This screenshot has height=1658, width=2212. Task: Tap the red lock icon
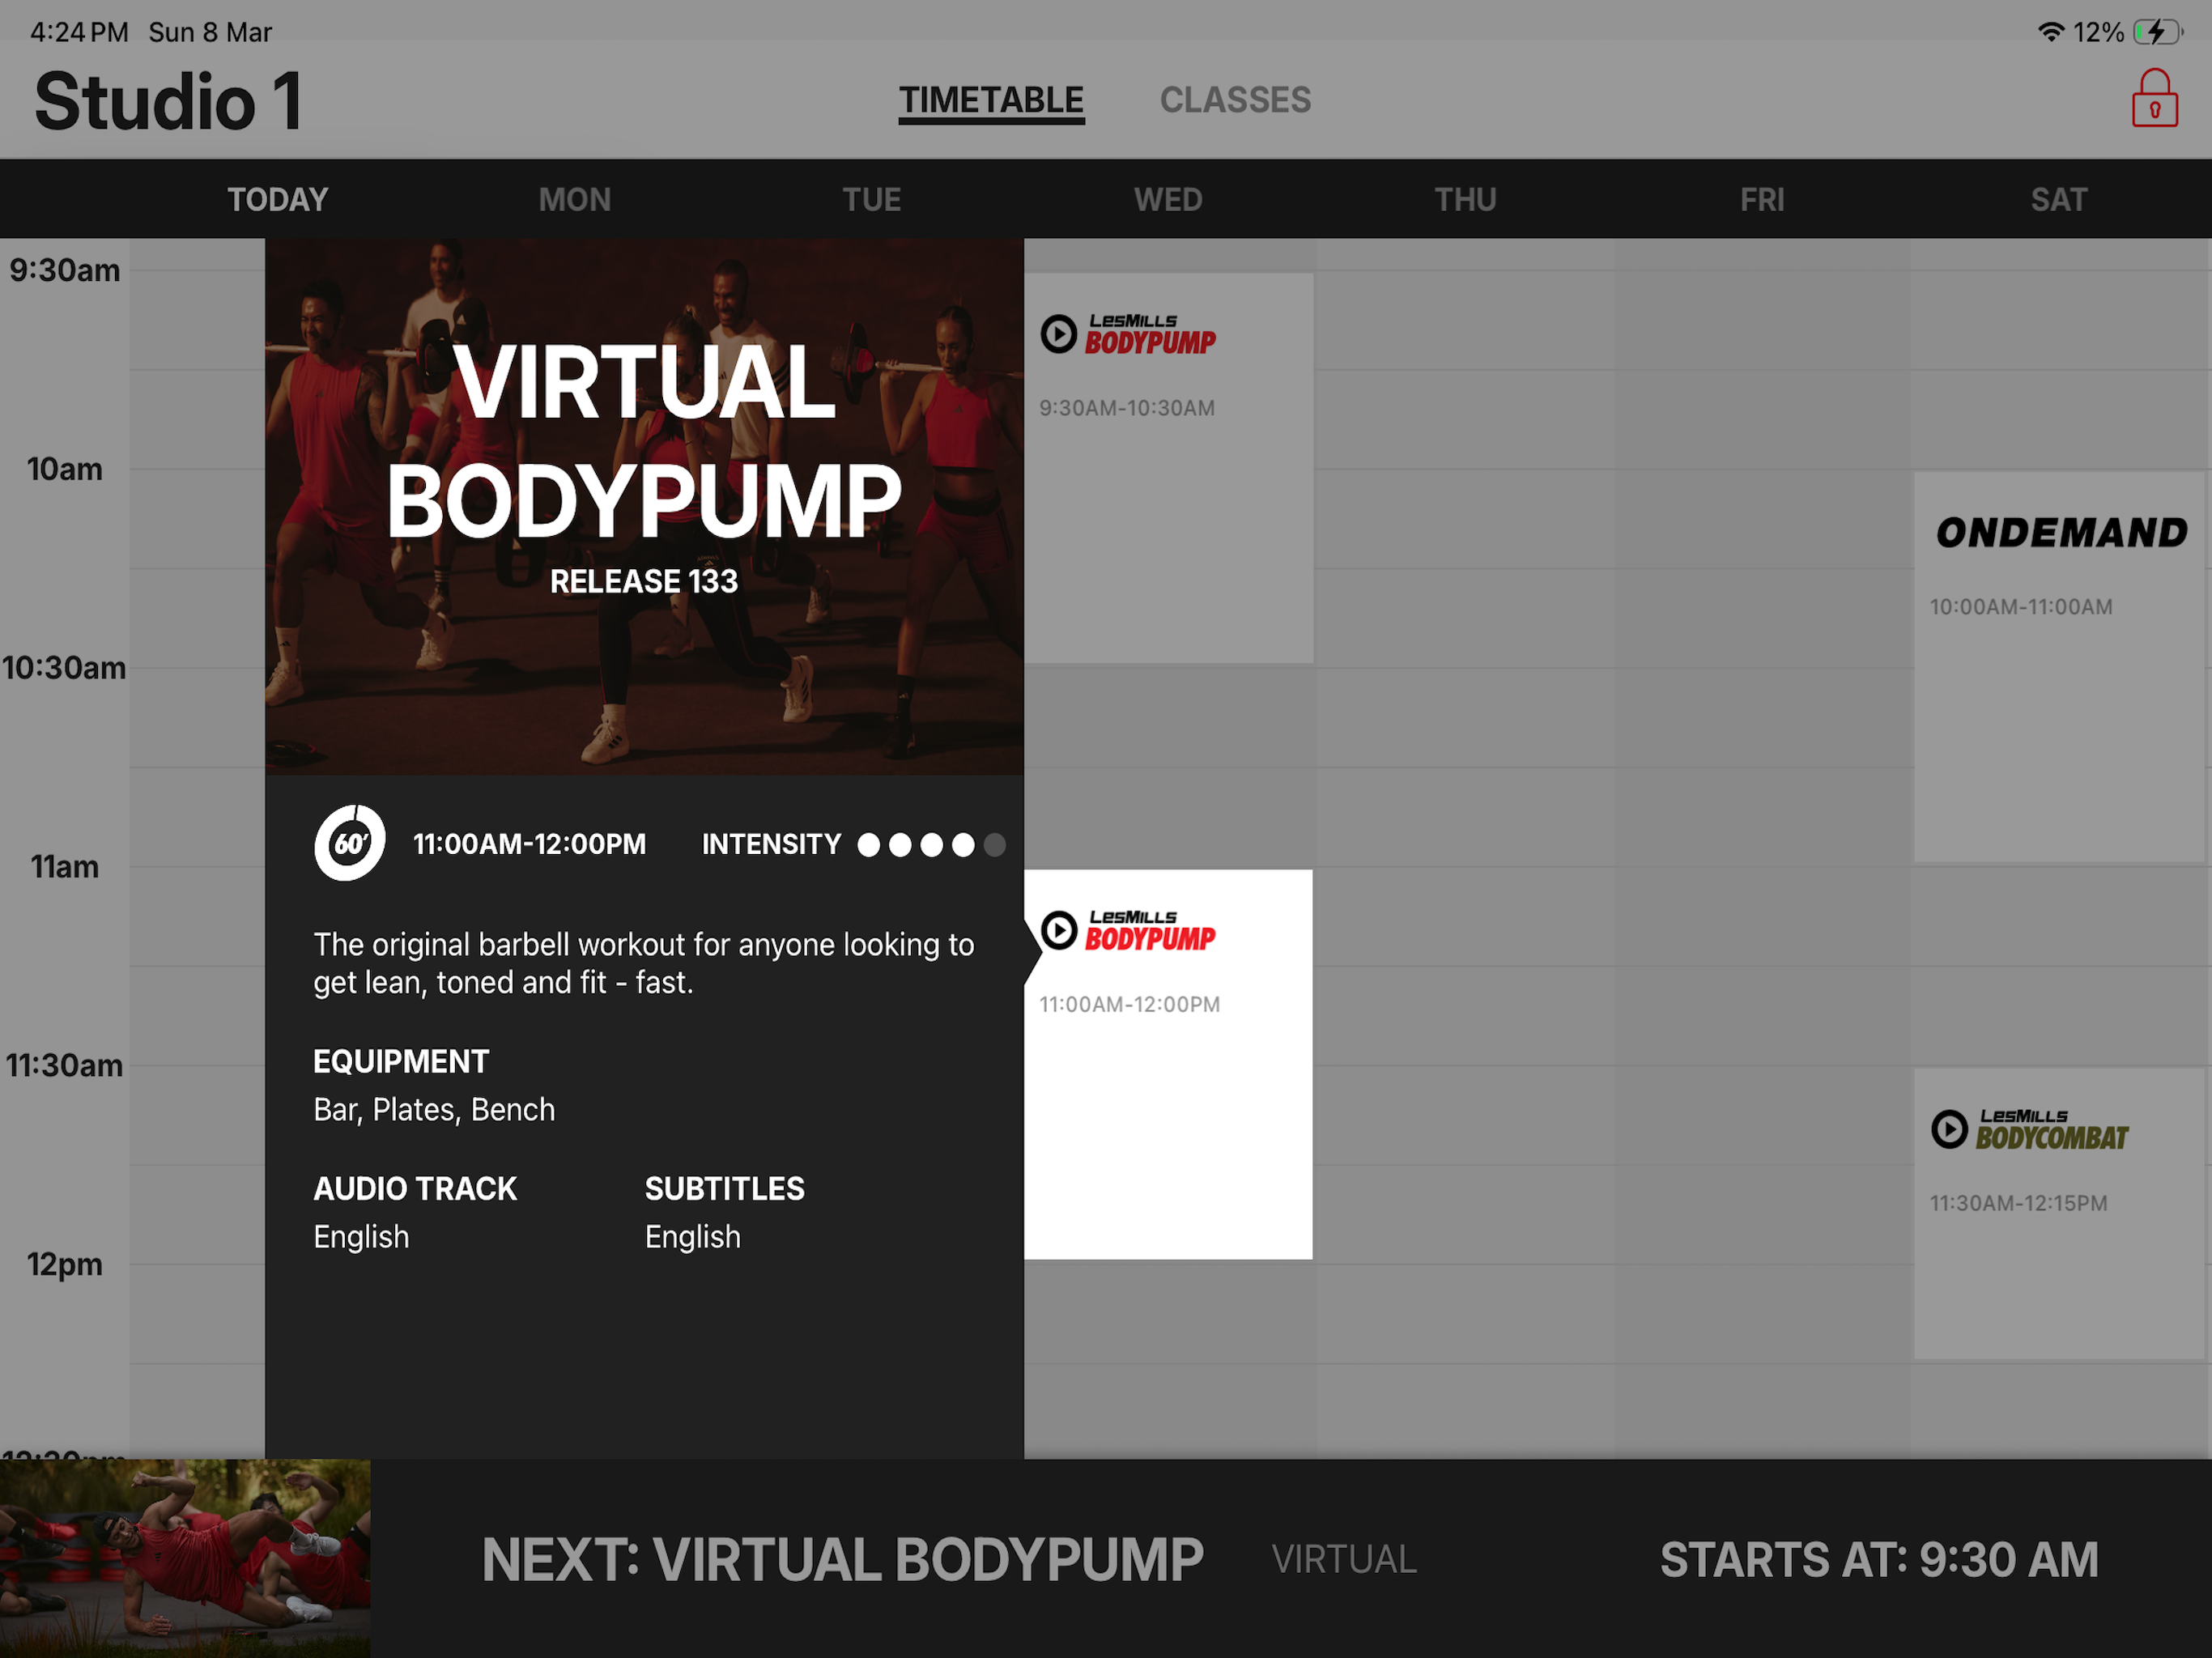[2154, 98]
